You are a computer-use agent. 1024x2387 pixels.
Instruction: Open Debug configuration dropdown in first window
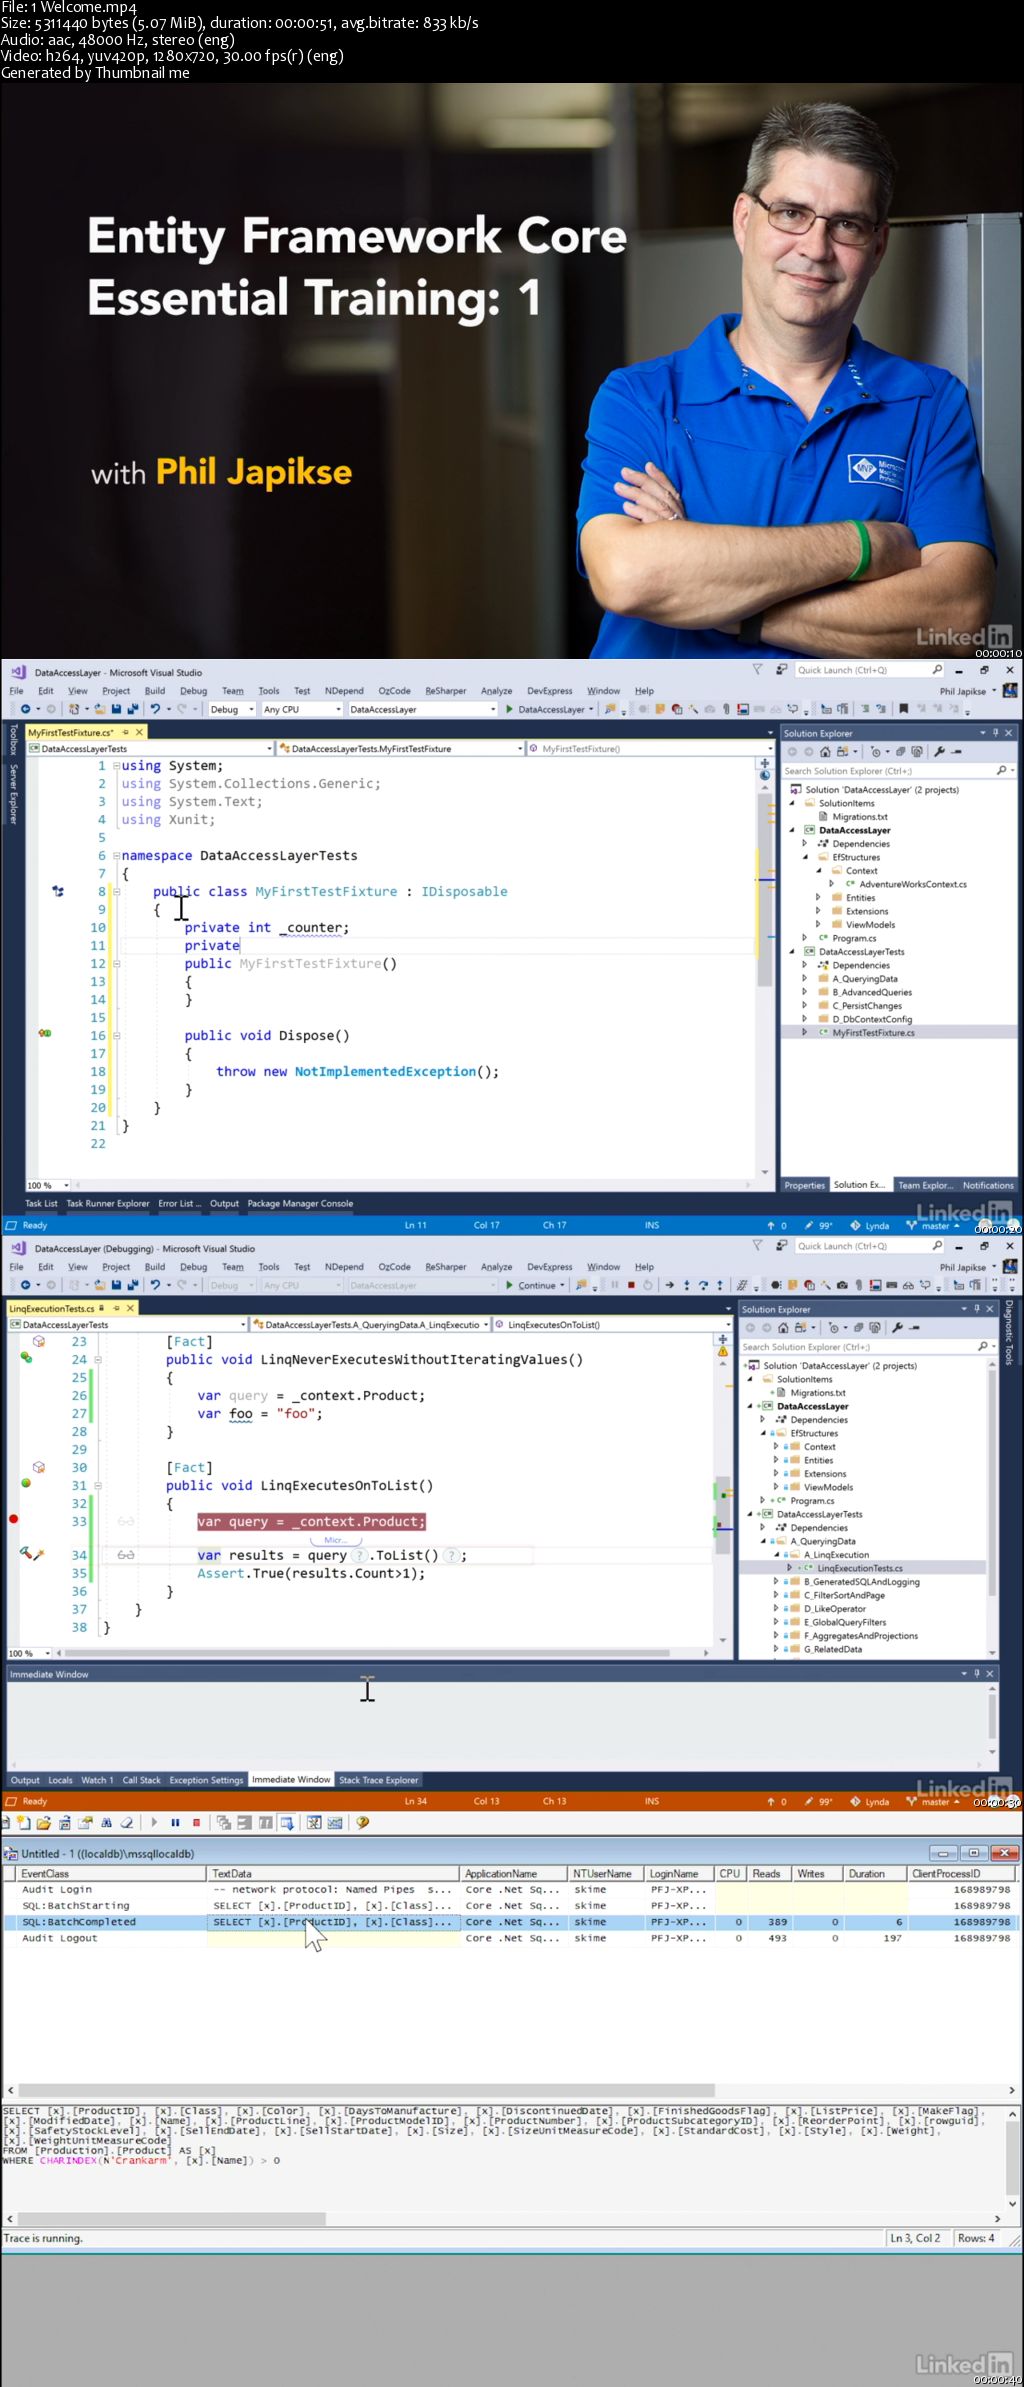click(233, 709)
